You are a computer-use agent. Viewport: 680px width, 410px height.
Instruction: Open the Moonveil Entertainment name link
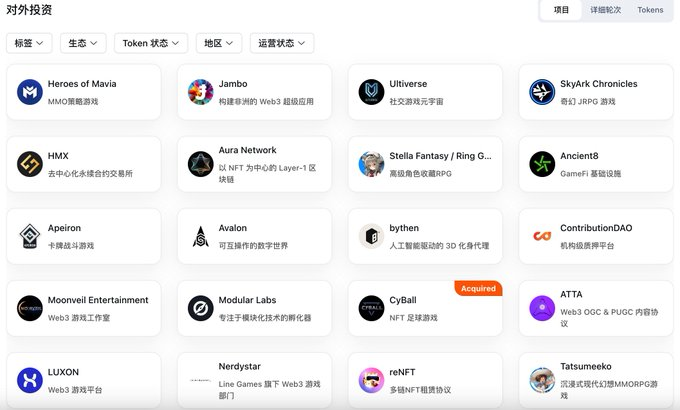[x=98, y=300]
